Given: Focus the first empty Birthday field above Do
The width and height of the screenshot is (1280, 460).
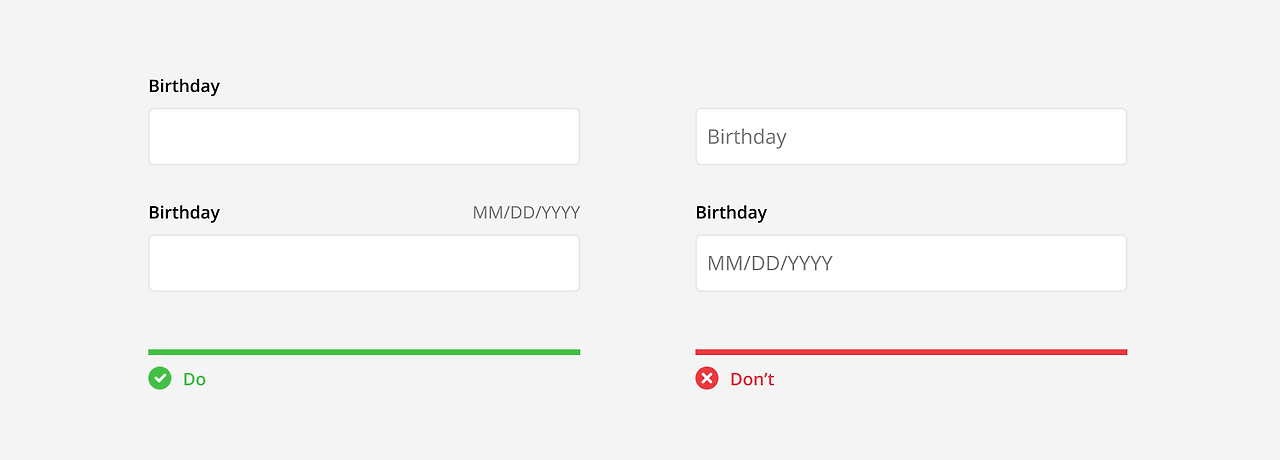Looking at the screenshot, I should 364,136.
